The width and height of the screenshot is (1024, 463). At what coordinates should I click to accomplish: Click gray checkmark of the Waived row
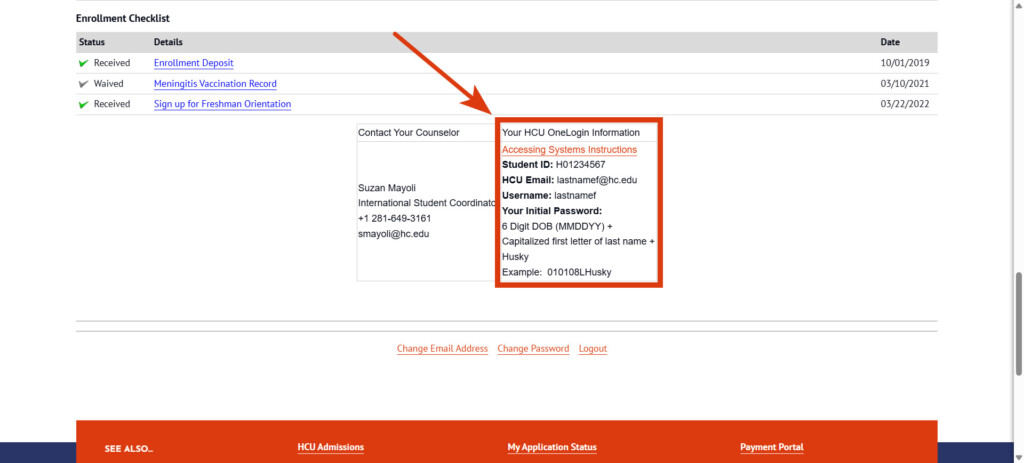pos(84,84)
